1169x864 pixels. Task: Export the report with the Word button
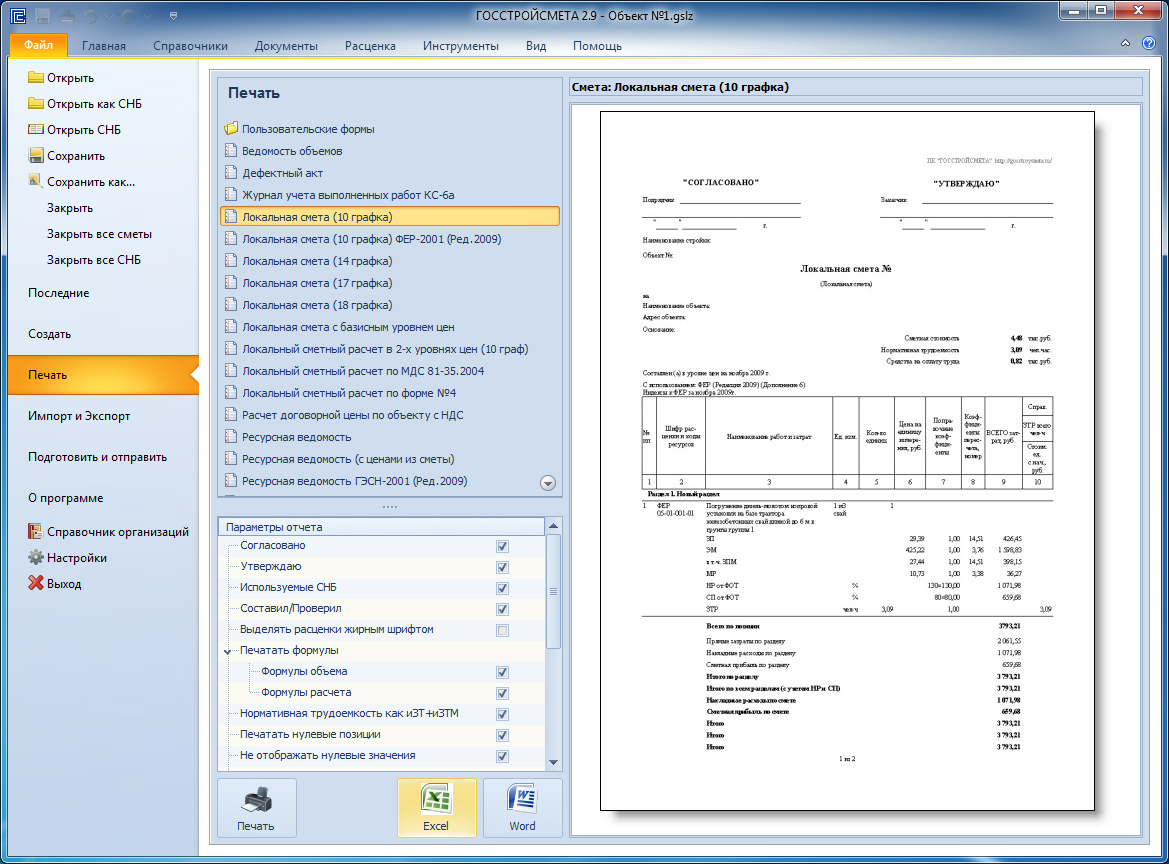523,808
